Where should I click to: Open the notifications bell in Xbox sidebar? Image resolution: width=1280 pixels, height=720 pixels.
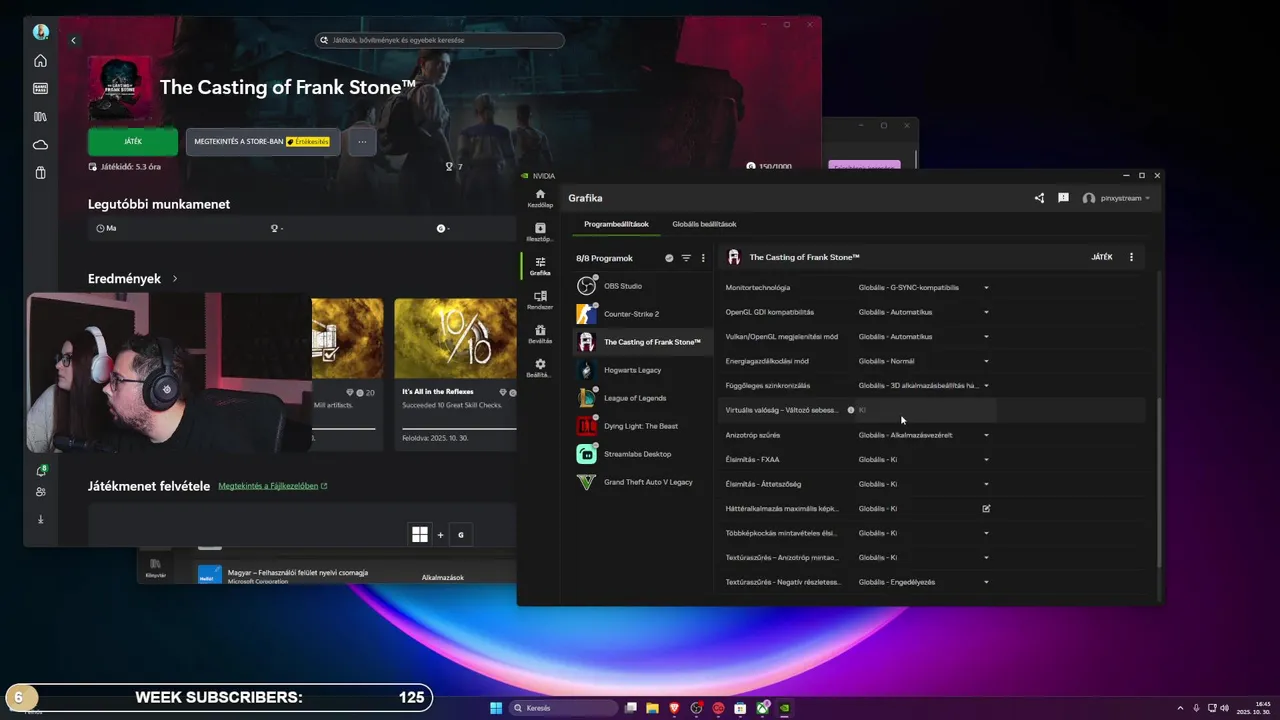pyautogui.click(x=41, y=470)
